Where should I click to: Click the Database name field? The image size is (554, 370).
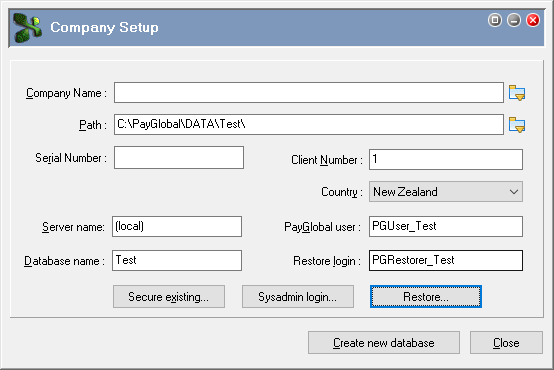(177, 260)
